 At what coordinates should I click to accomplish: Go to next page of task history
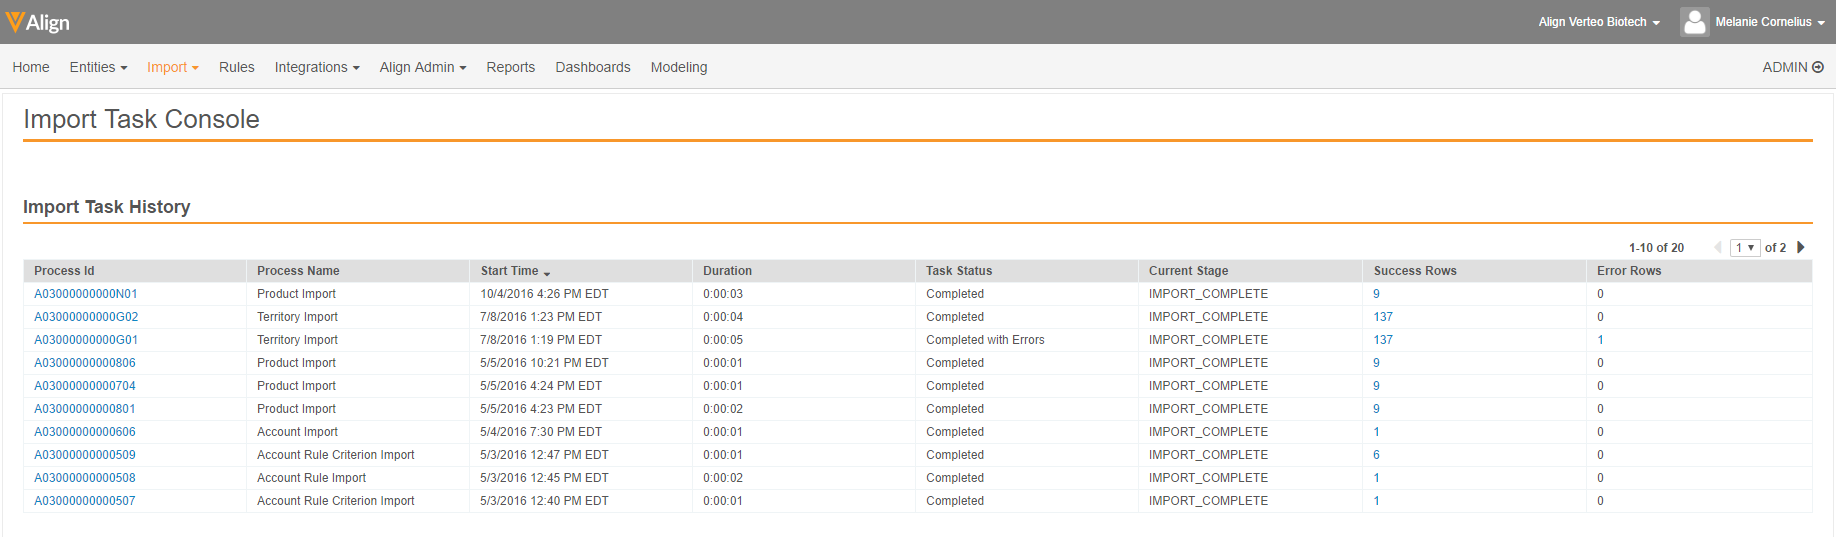(x=1801, y=247)
